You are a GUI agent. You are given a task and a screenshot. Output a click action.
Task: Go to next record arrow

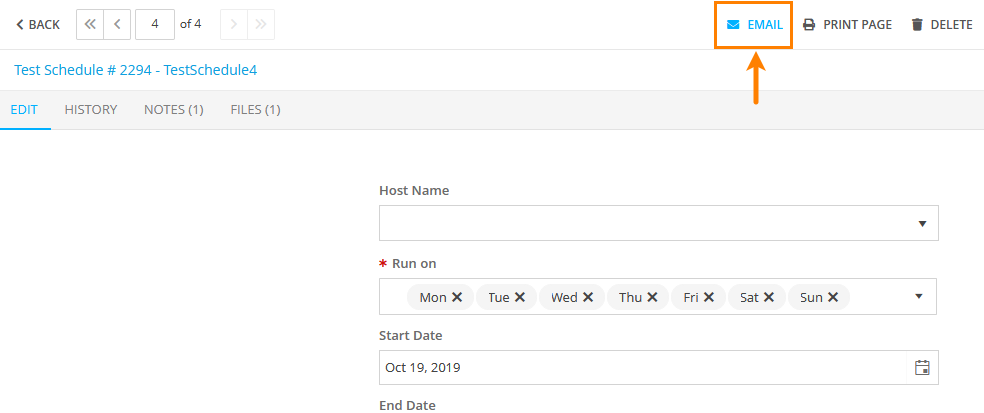(233, 25)
